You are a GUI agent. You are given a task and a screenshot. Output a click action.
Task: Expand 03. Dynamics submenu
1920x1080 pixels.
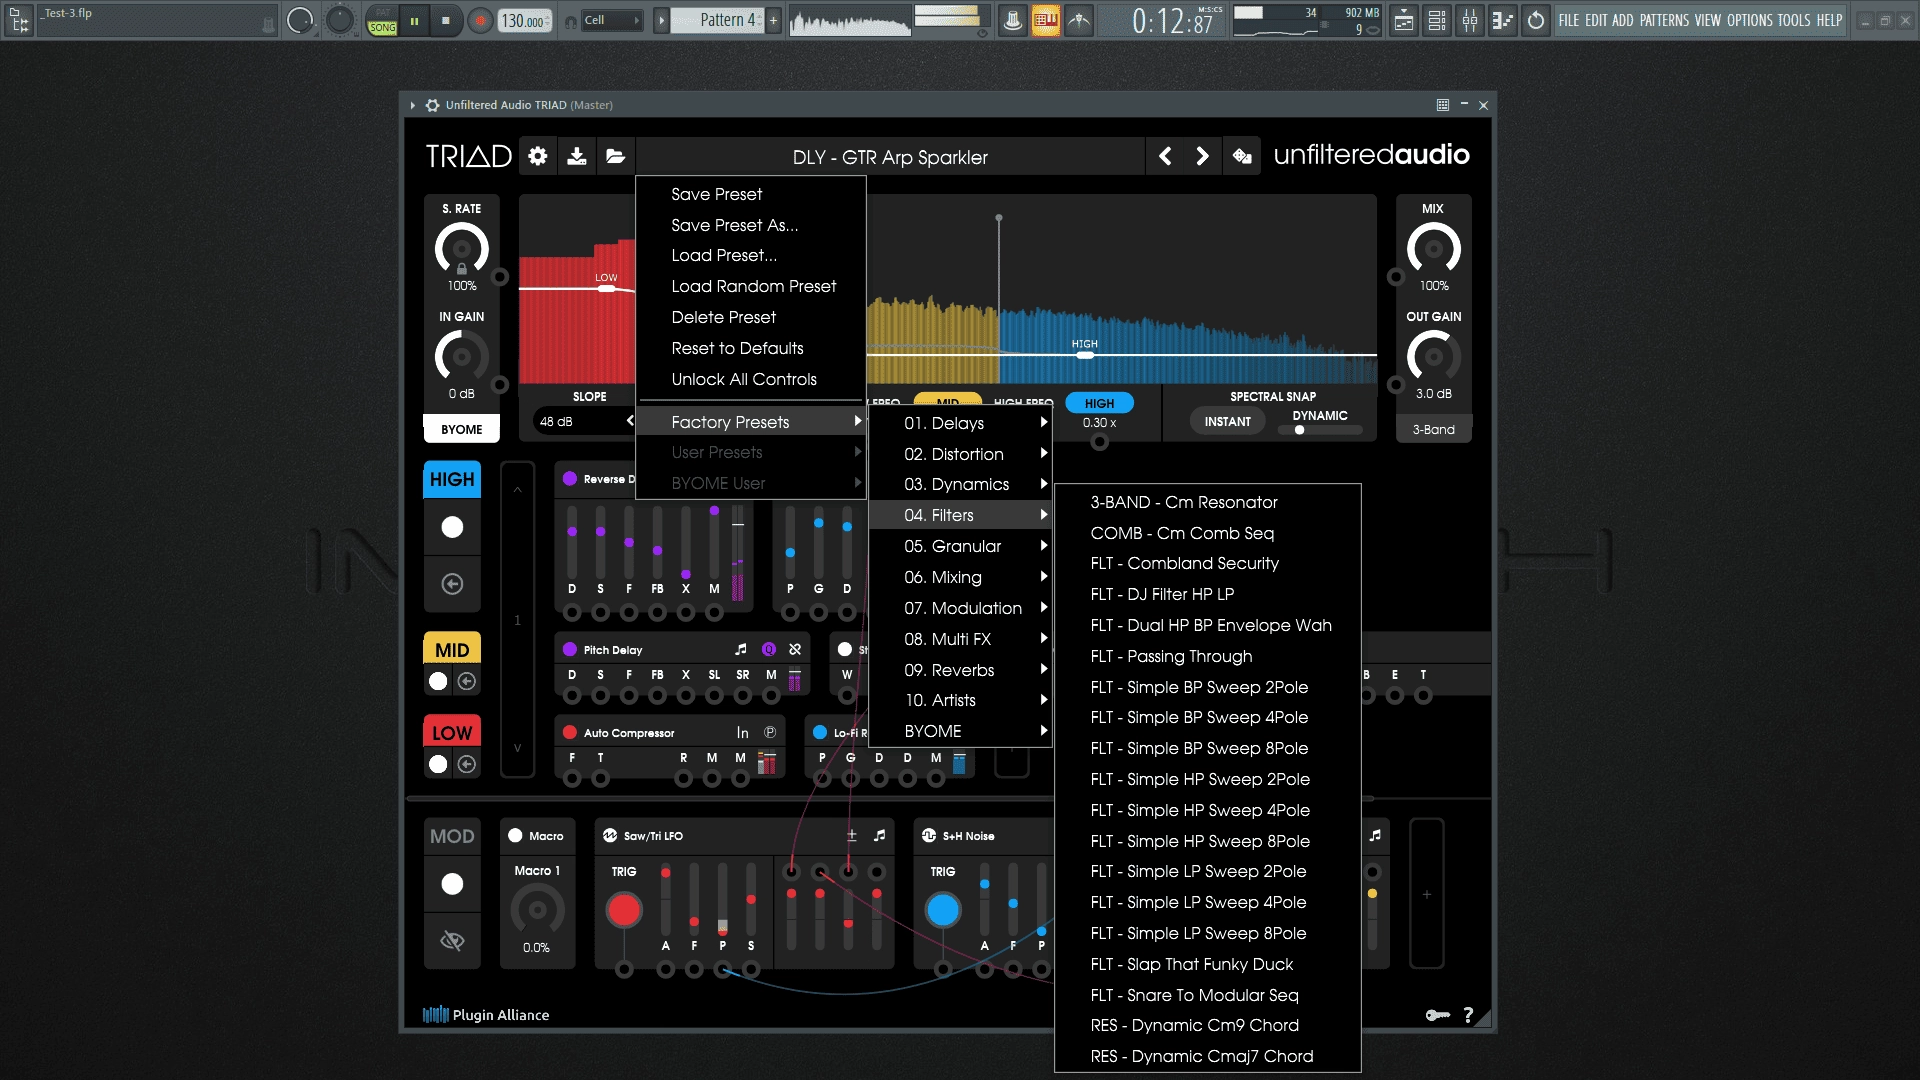pos(960,484)
